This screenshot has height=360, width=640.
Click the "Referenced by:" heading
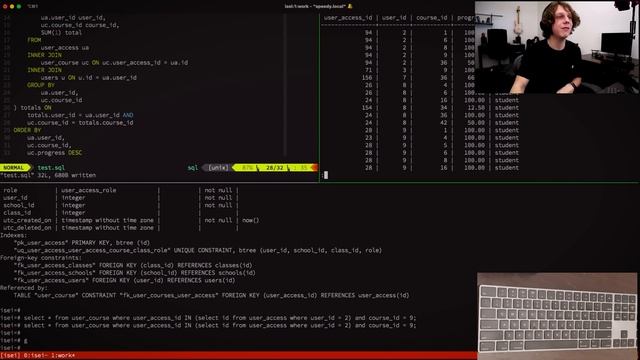coord(24,288)
